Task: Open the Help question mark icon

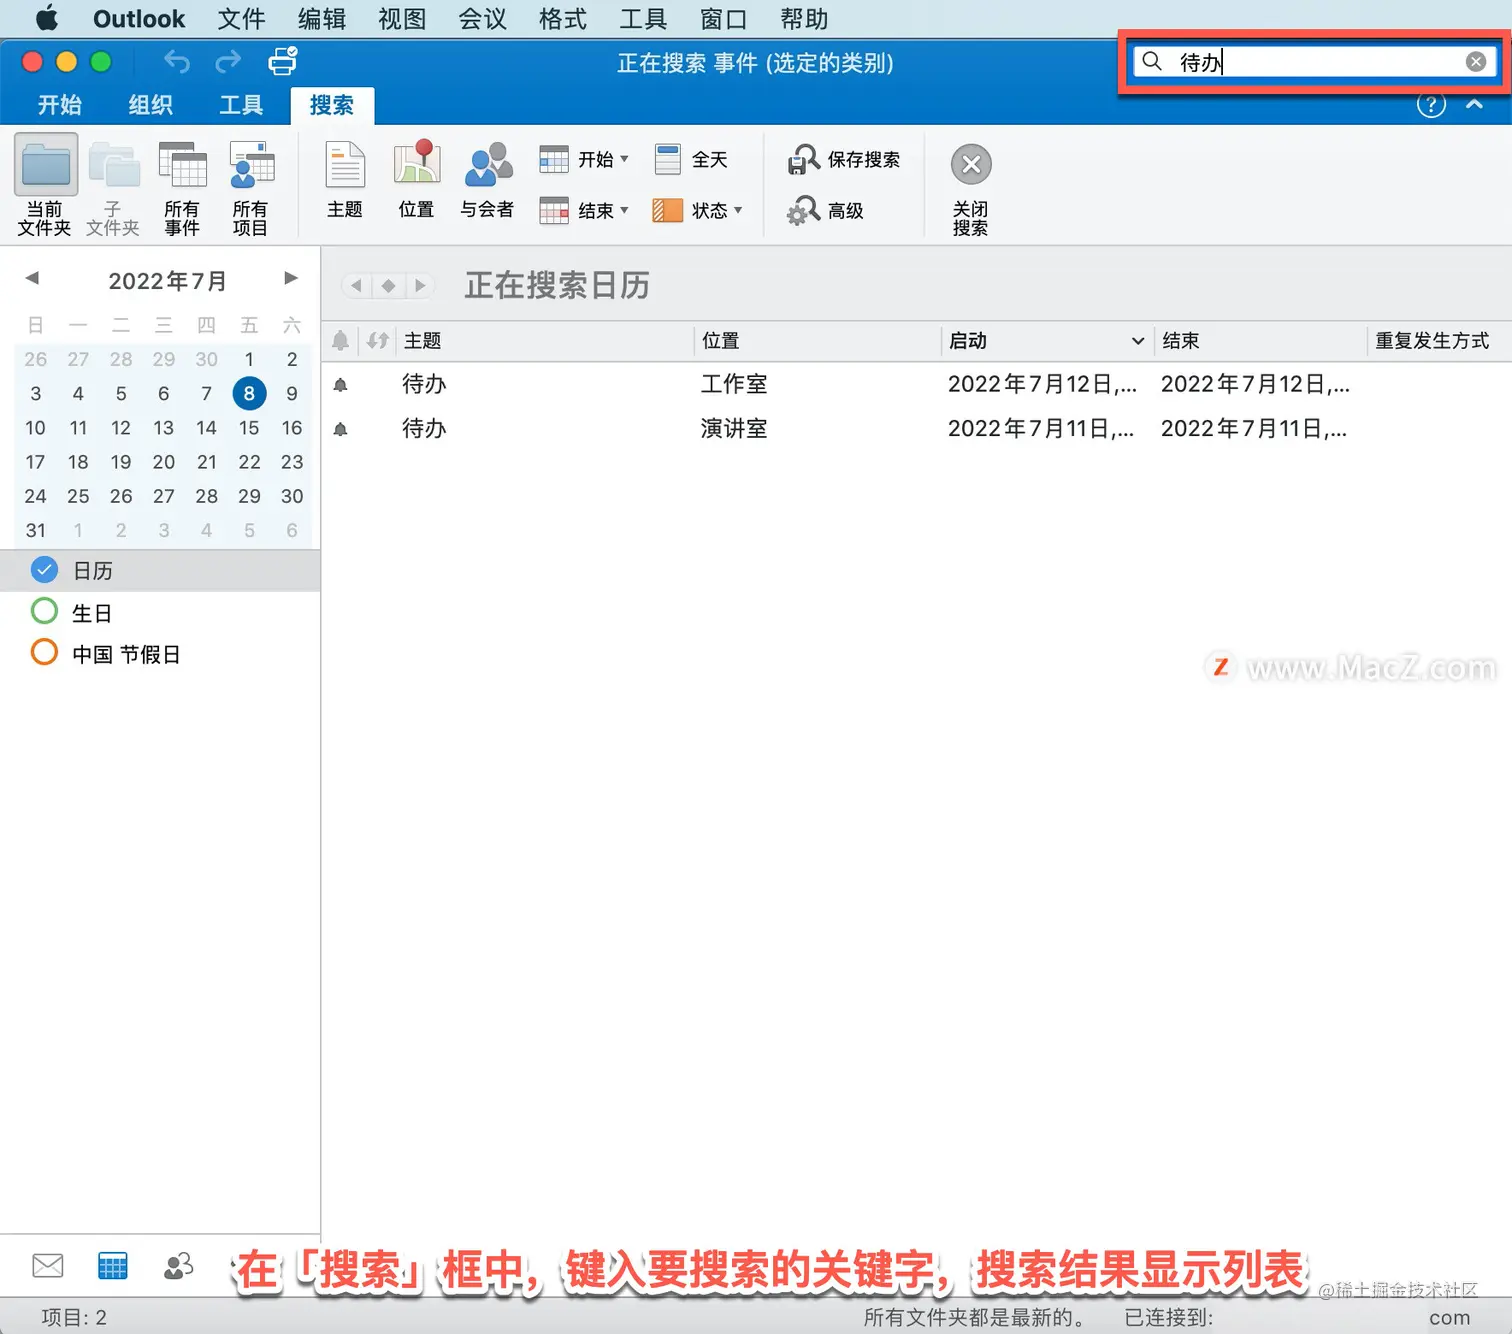Action: pos(1431,105)
